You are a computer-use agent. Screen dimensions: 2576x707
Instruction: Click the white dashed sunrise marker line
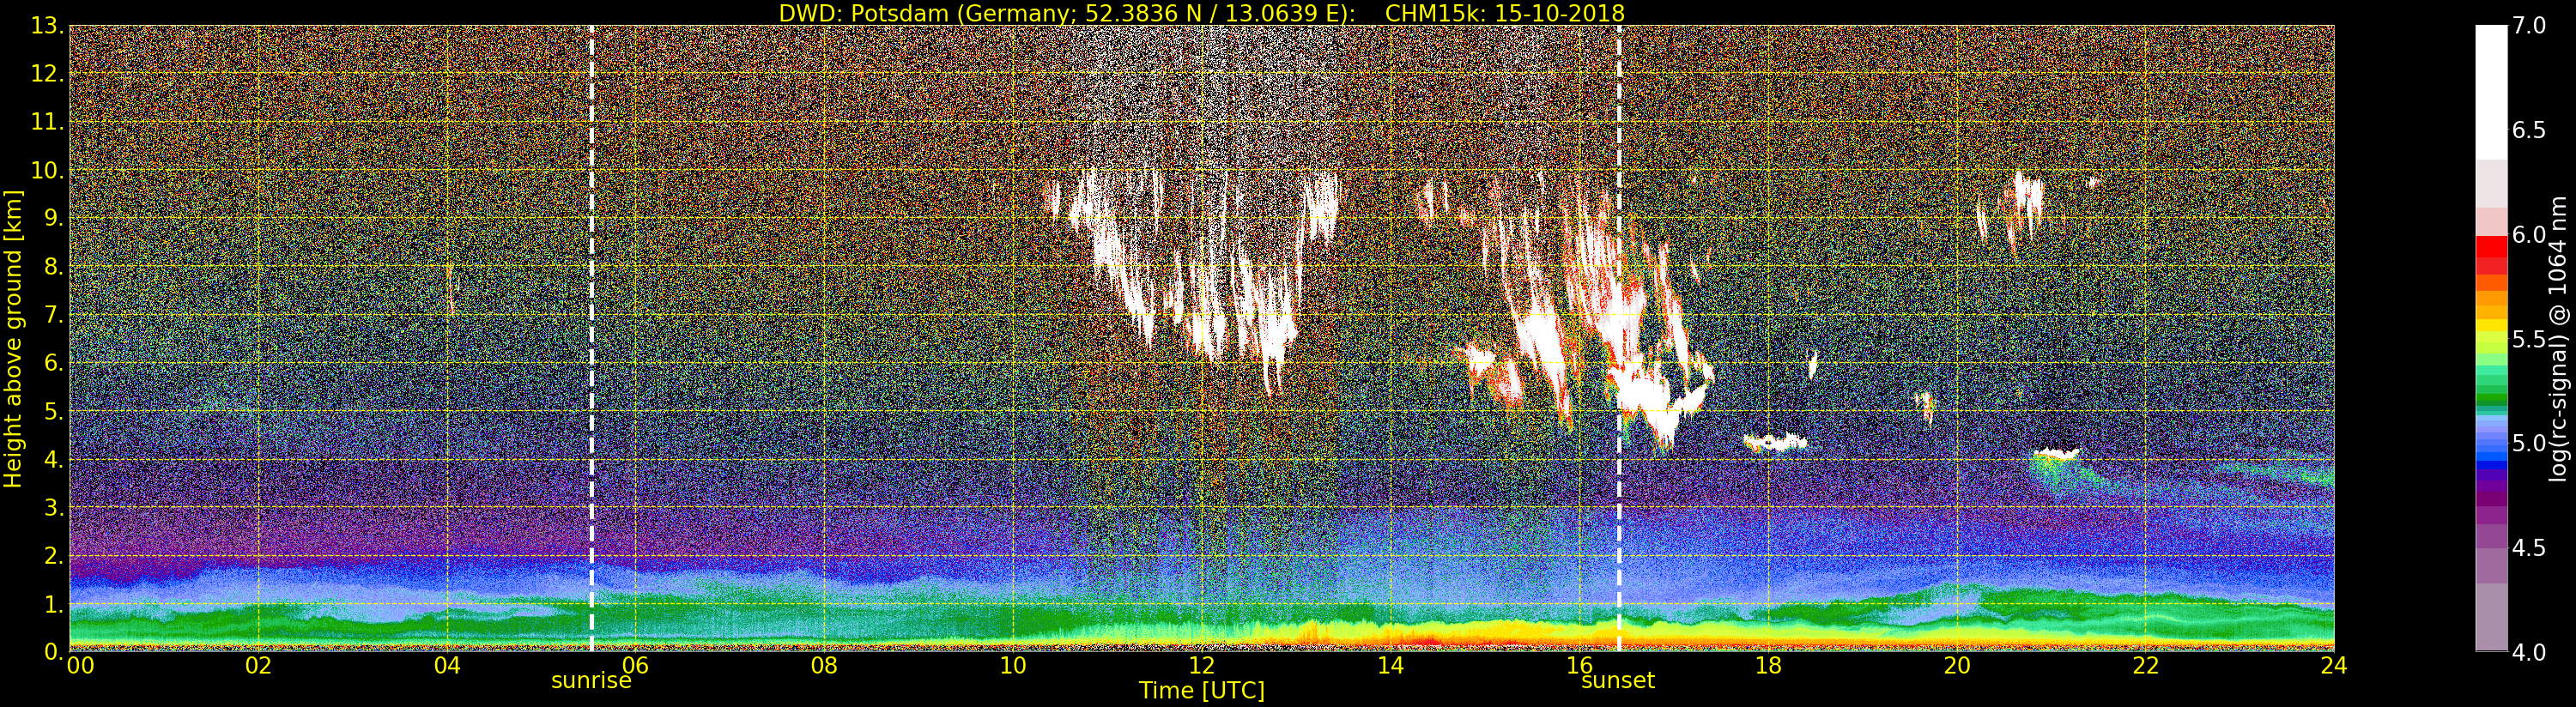tap(591, 338)
